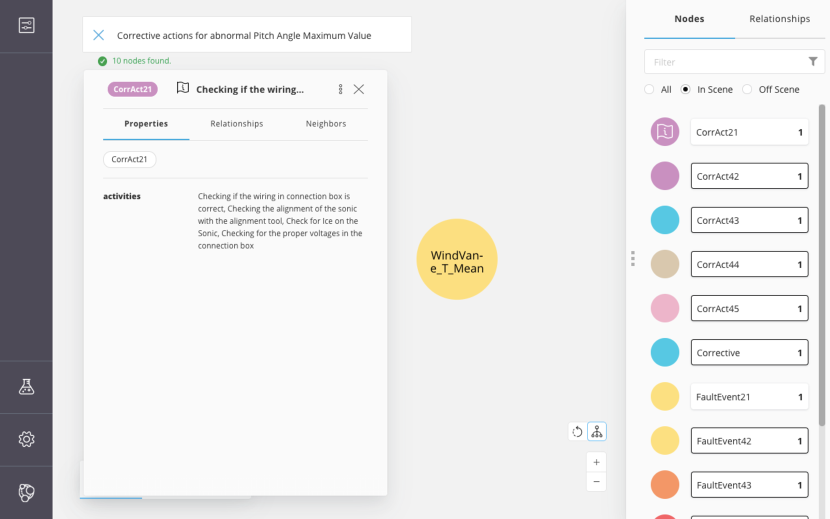Click the WindVane_T_Mean graph node
830x519 pixels.
tap(457, 259)
